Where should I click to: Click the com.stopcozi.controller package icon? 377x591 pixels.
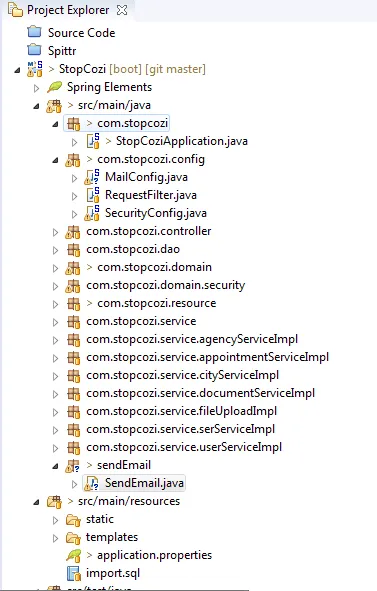(x=73, y=232)
